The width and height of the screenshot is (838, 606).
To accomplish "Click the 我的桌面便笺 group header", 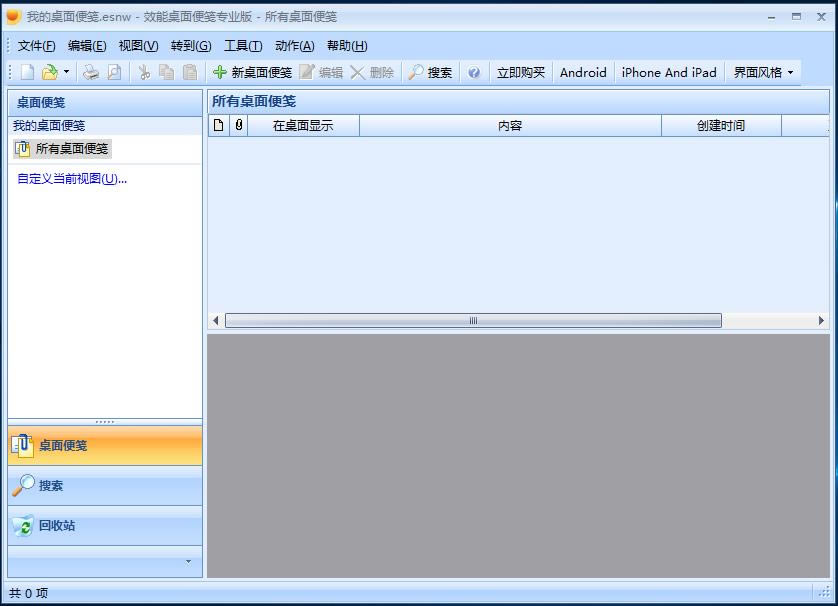I will coord(105,126).
